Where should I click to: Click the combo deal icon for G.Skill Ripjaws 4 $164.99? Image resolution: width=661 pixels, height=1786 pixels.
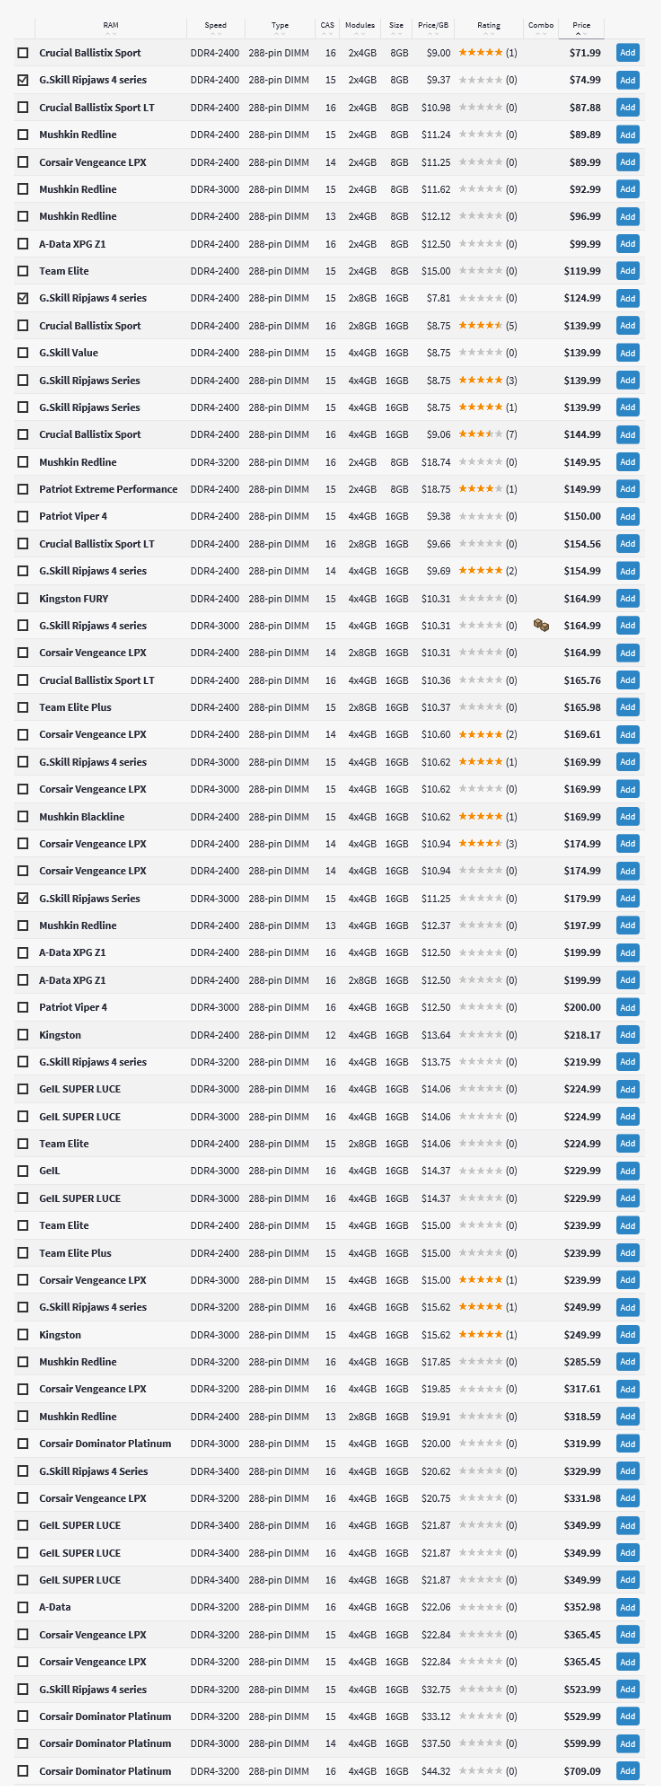click(540, 625)
